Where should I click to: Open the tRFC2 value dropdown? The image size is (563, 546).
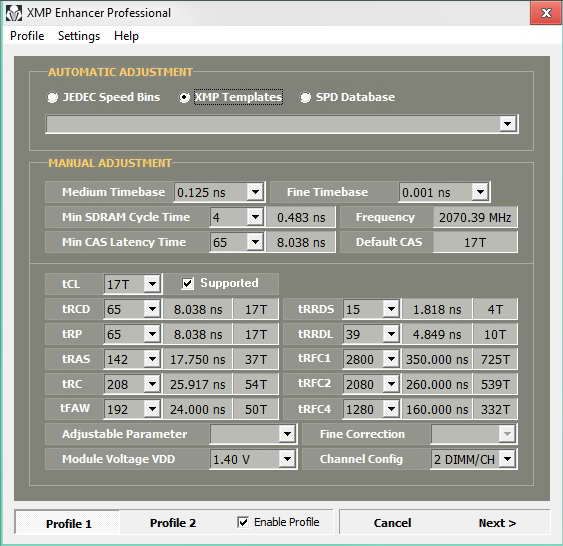391,384
